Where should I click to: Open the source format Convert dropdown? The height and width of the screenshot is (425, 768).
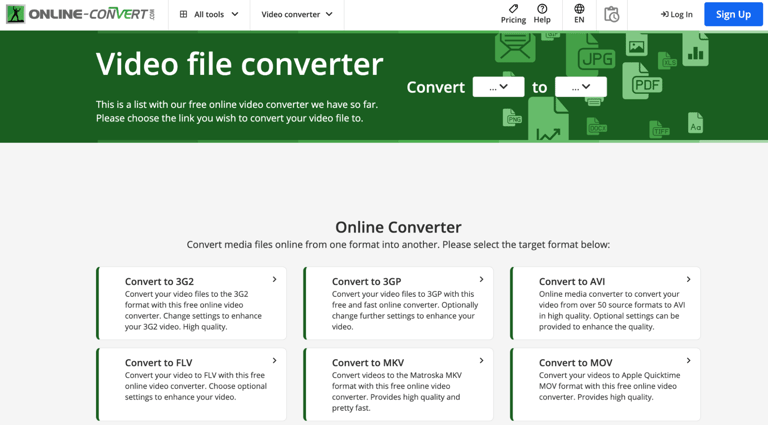pos(498,87)
